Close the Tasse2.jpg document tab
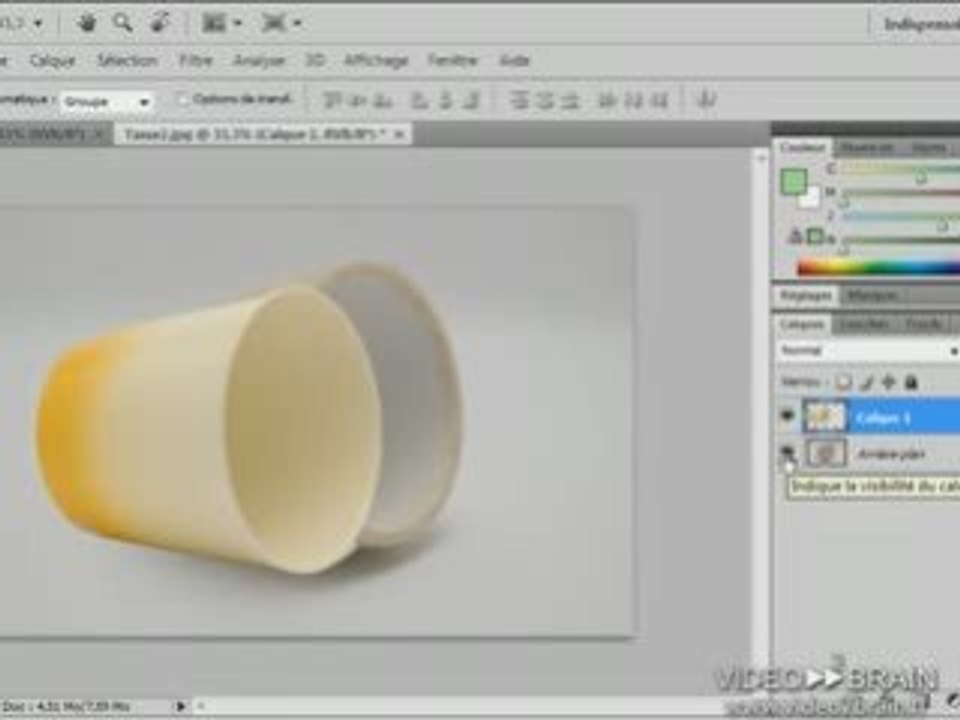 [400, 134]
